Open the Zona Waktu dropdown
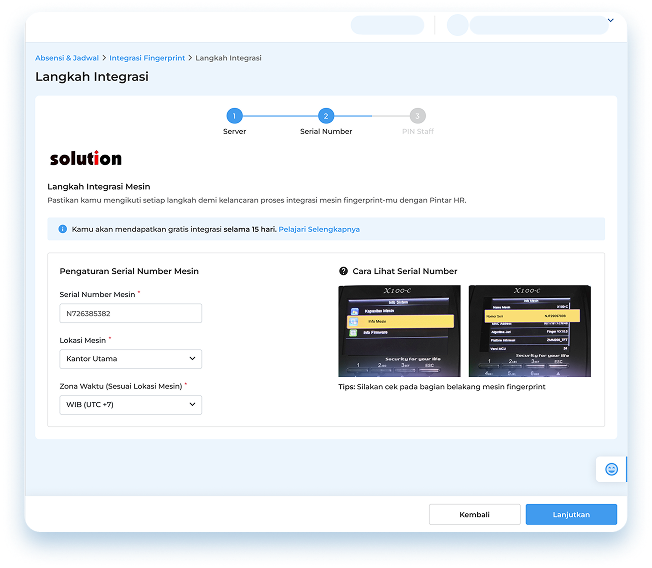Viewport: 652px width, 568px height. tap(130, 405)
